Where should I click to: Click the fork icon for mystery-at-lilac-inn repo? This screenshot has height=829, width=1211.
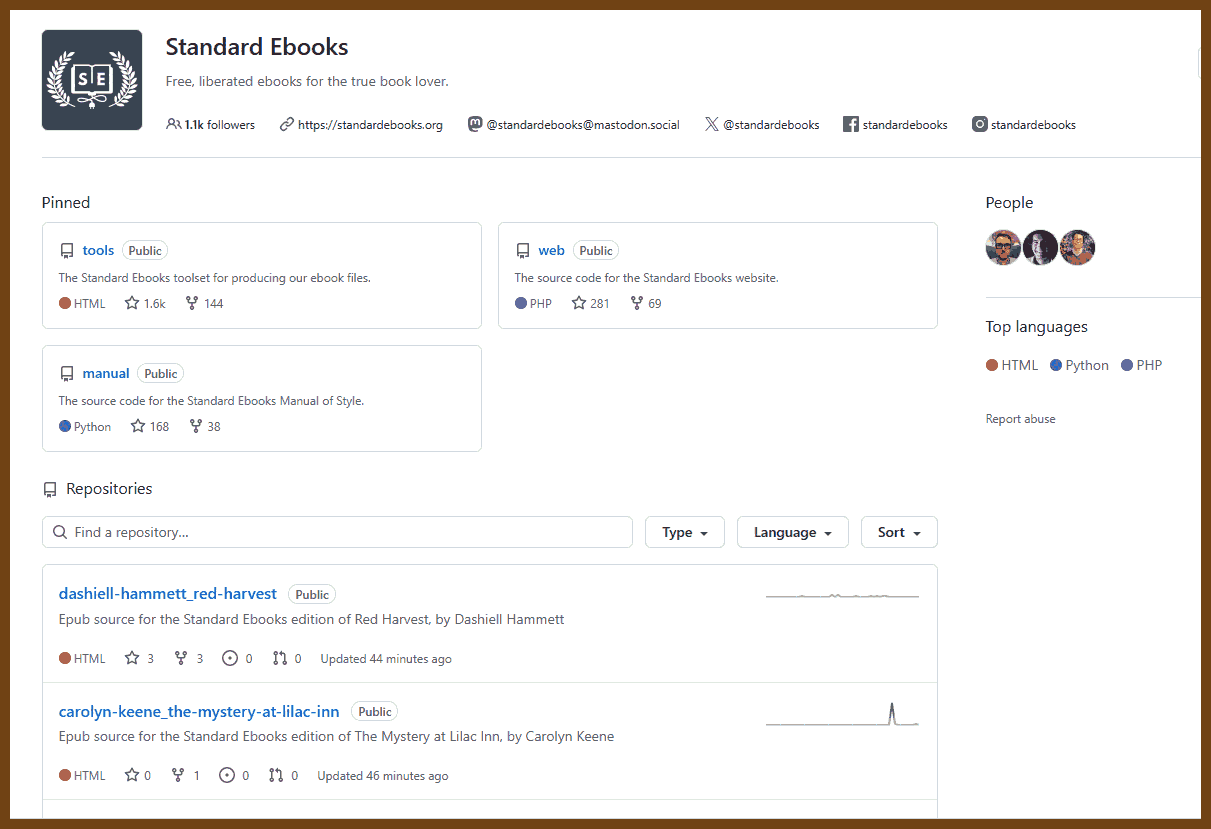(x=178, y=775)
